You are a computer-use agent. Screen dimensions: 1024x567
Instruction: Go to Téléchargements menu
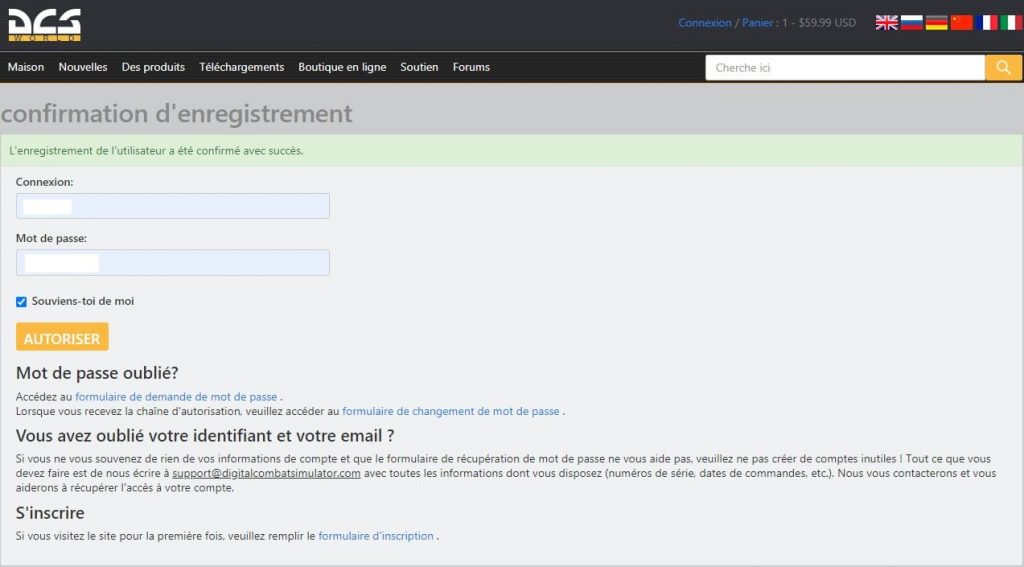tap(242, 67)
